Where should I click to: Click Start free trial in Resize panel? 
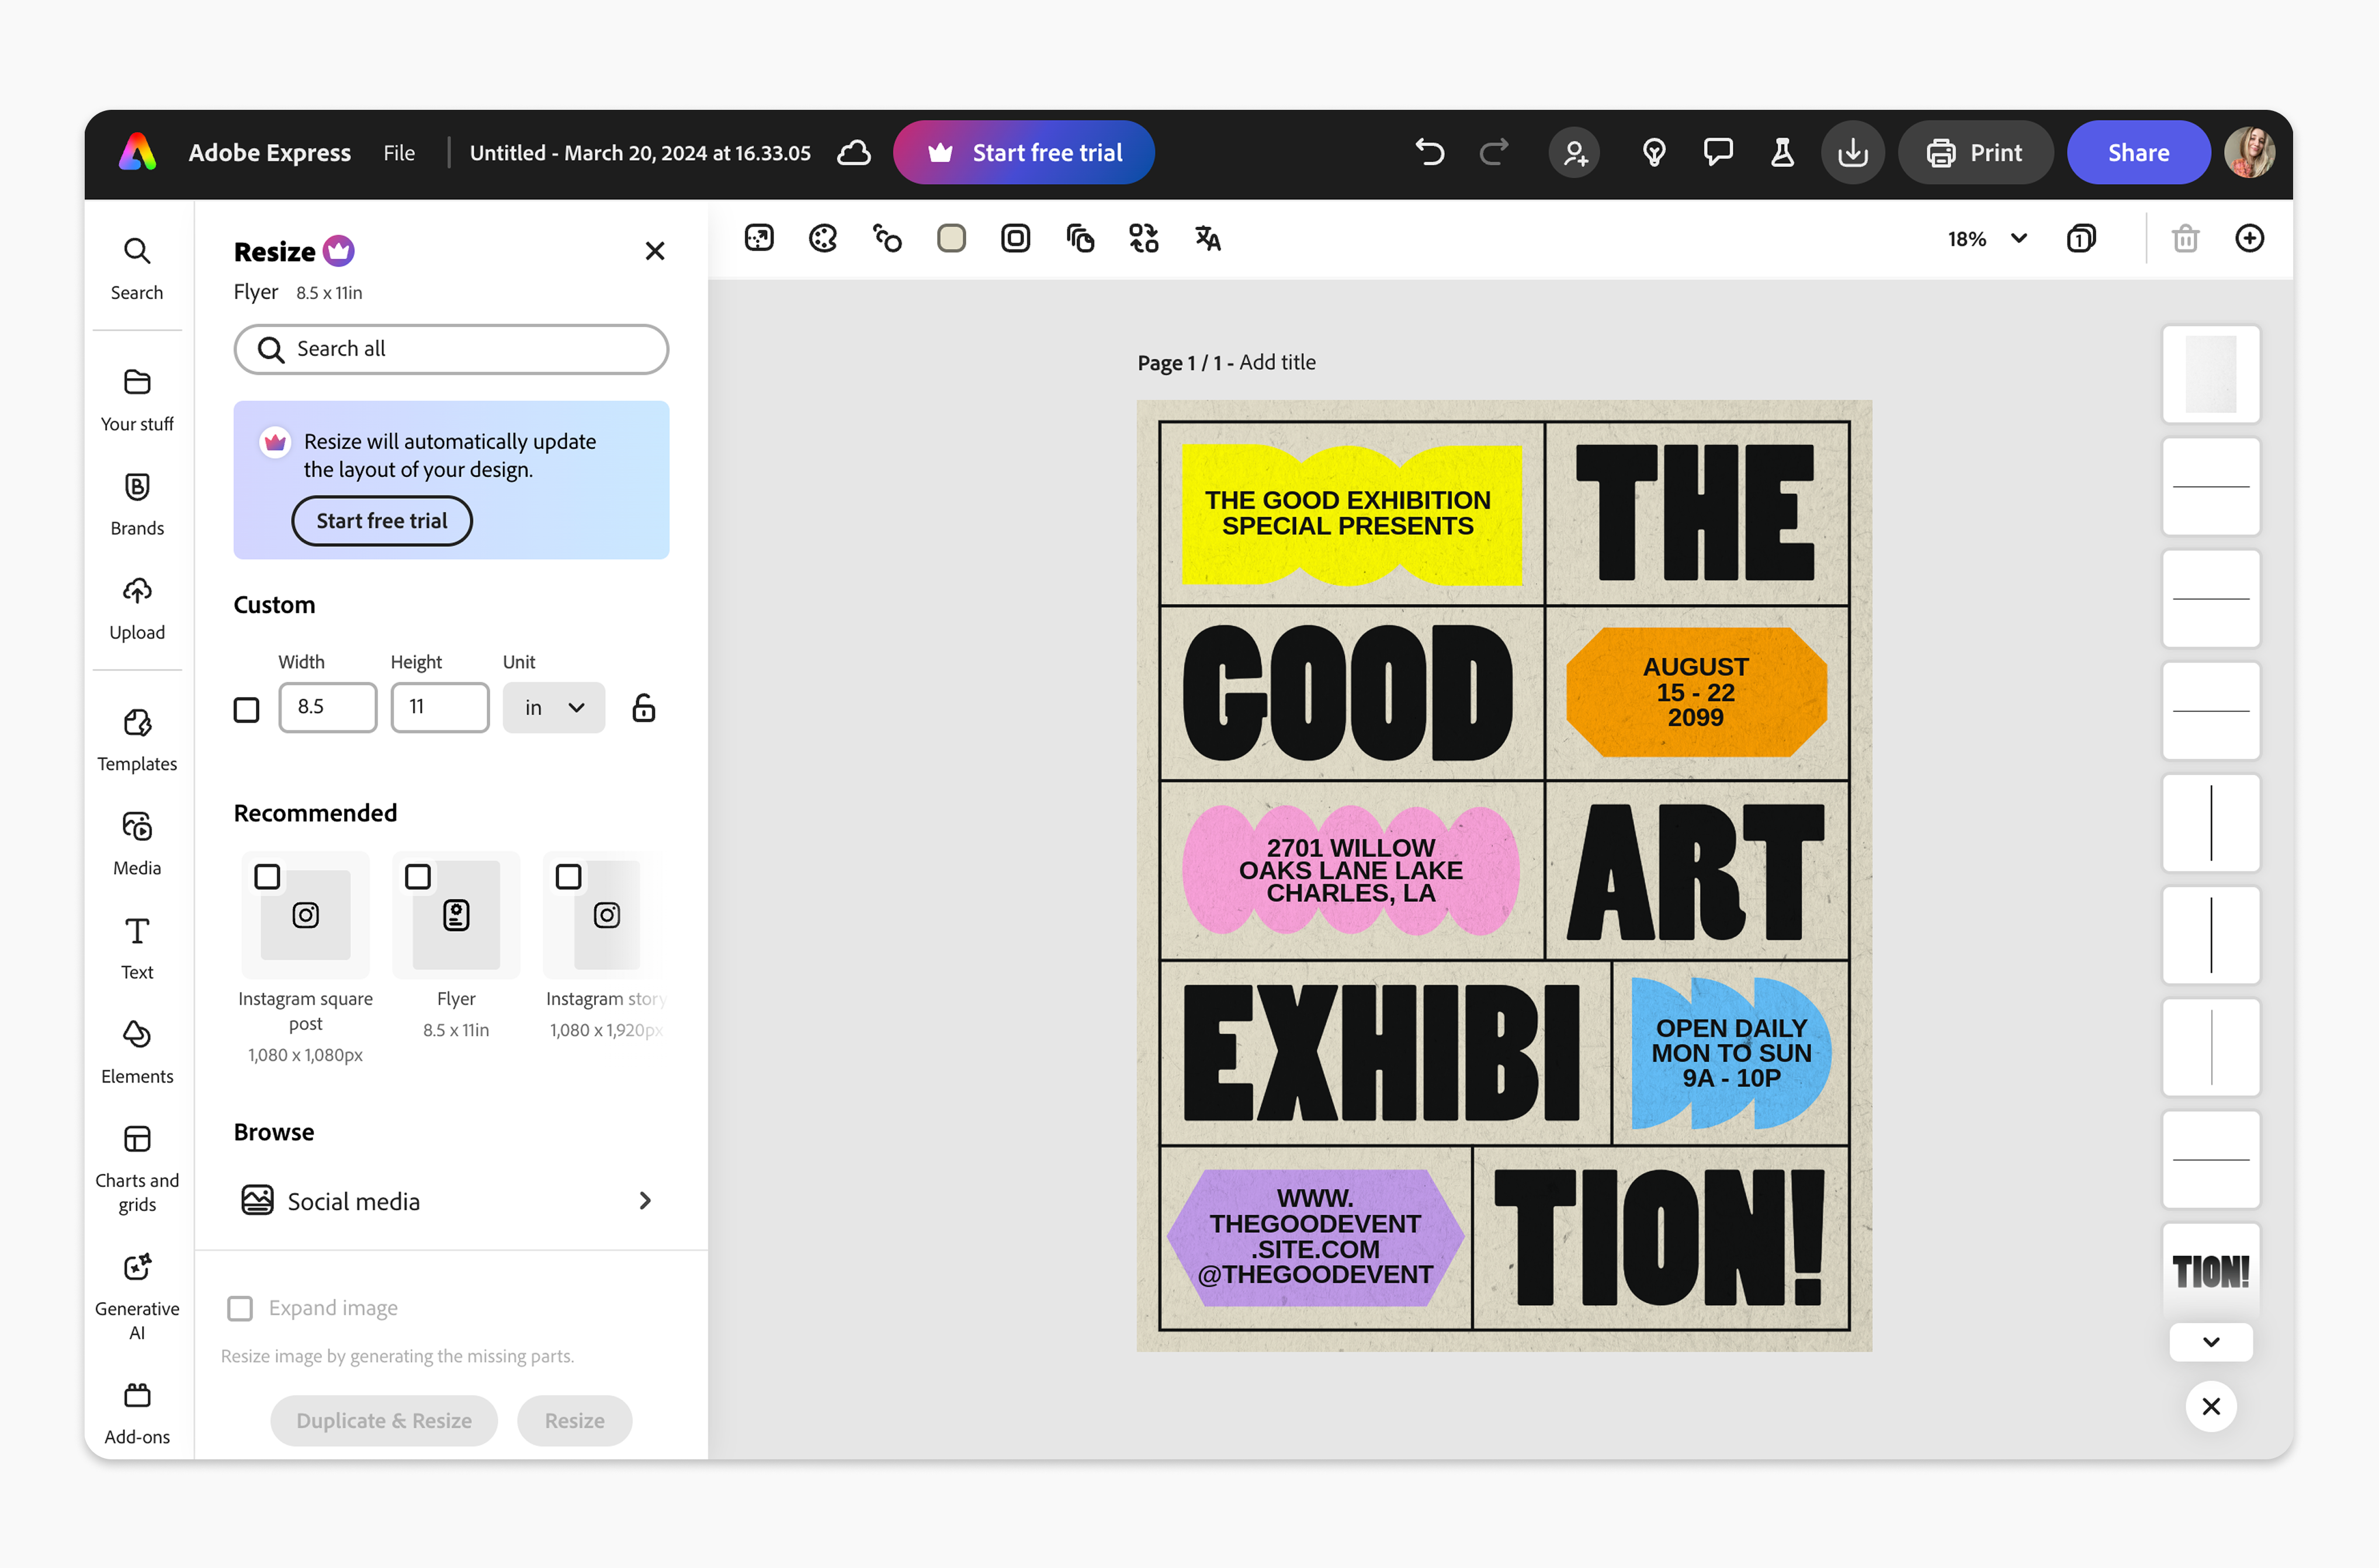382,521
